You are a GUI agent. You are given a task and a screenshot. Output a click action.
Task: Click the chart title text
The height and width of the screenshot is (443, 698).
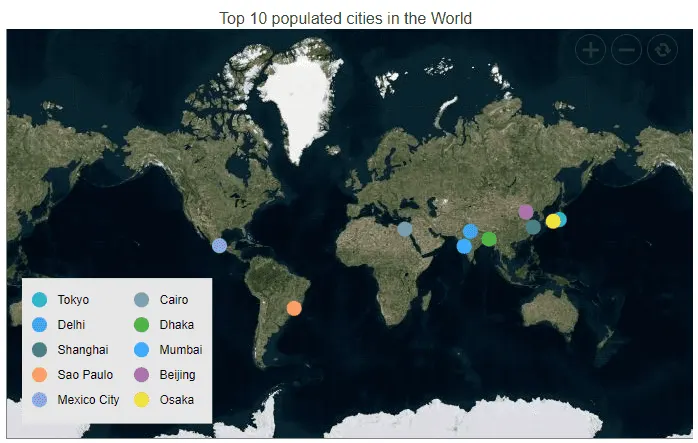click(x=345, y=18)
